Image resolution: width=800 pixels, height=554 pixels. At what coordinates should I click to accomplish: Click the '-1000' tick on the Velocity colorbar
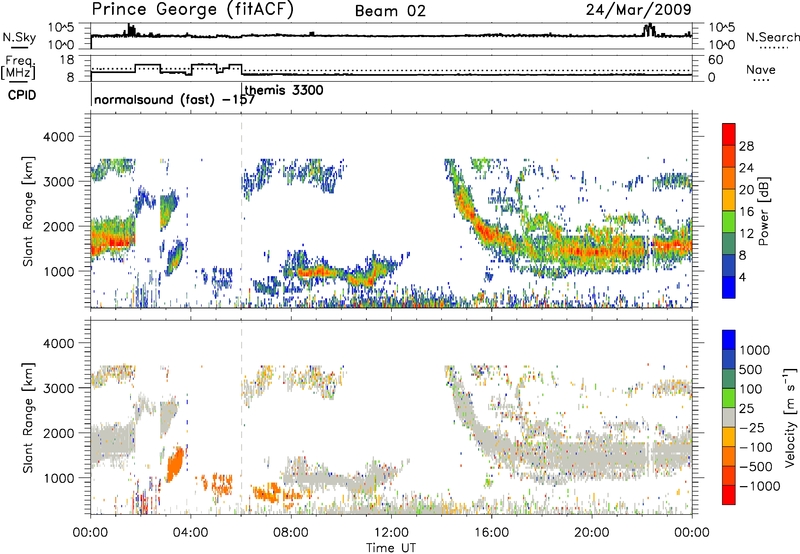759,486
